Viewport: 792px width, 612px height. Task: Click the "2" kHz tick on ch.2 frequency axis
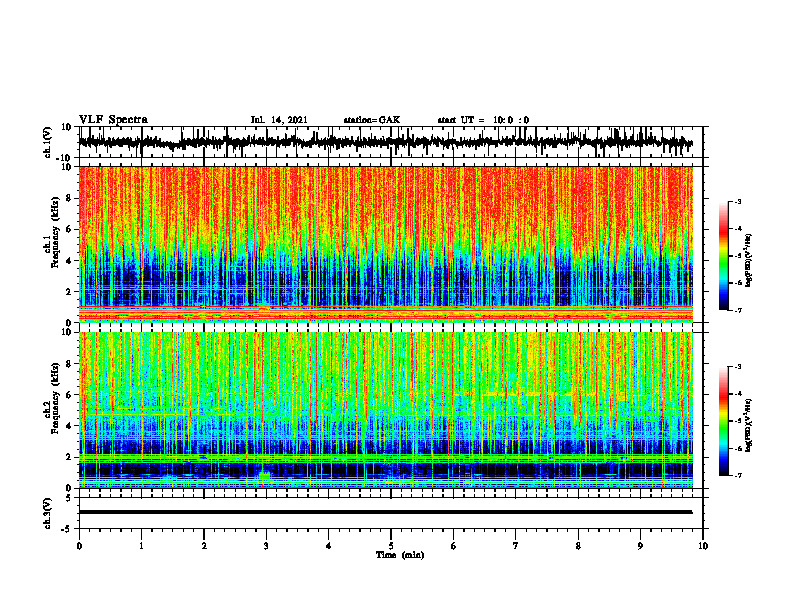click(69, 457)
